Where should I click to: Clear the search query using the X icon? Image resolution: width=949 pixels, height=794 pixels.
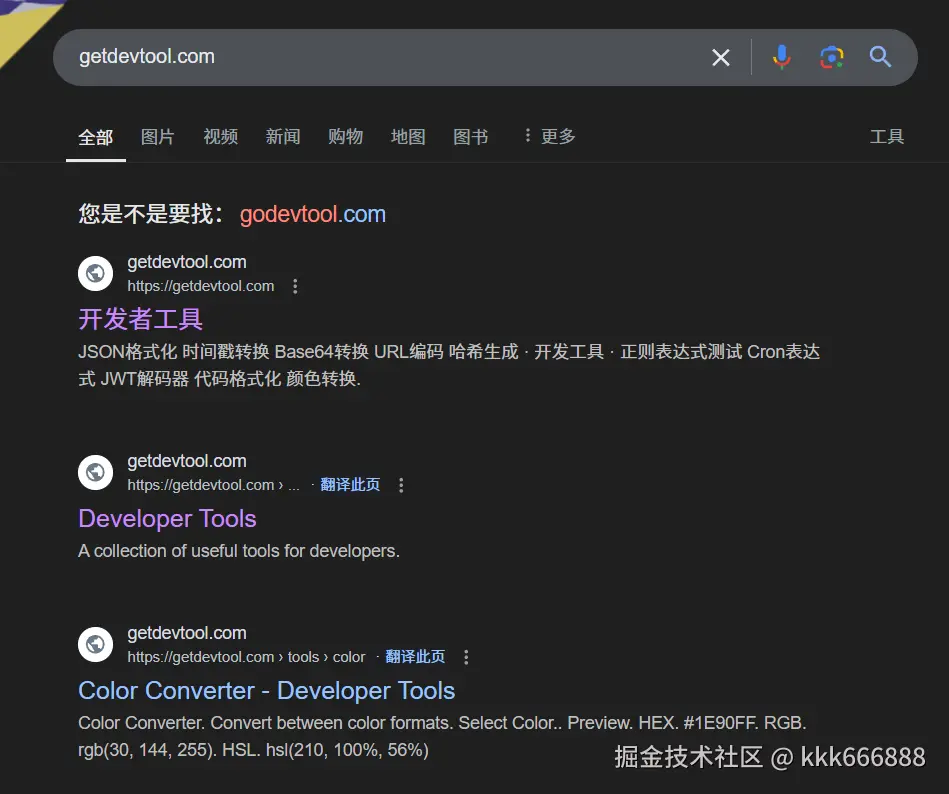[x=721, y=57]
